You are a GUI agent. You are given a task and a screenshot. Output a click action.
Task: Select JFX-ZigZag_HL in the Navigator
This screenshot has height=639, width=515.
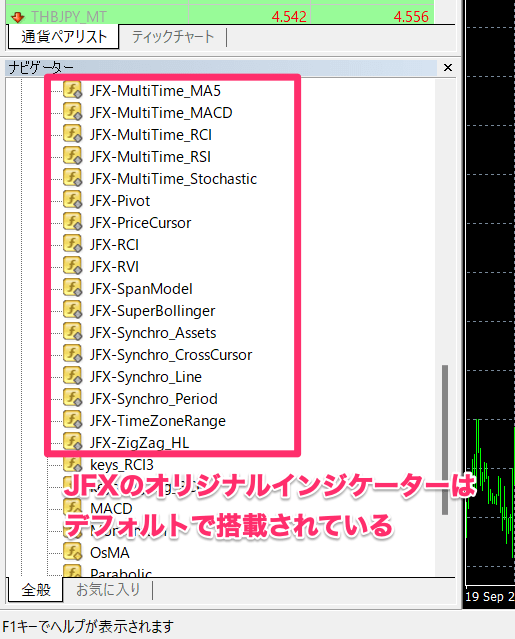[x=139, y=443]
